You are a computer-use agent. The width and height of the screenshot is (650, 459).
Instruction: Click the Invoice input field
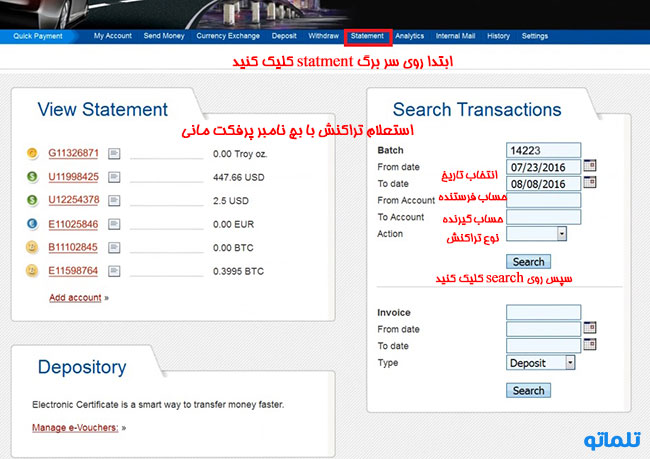(x=543, y=312)
